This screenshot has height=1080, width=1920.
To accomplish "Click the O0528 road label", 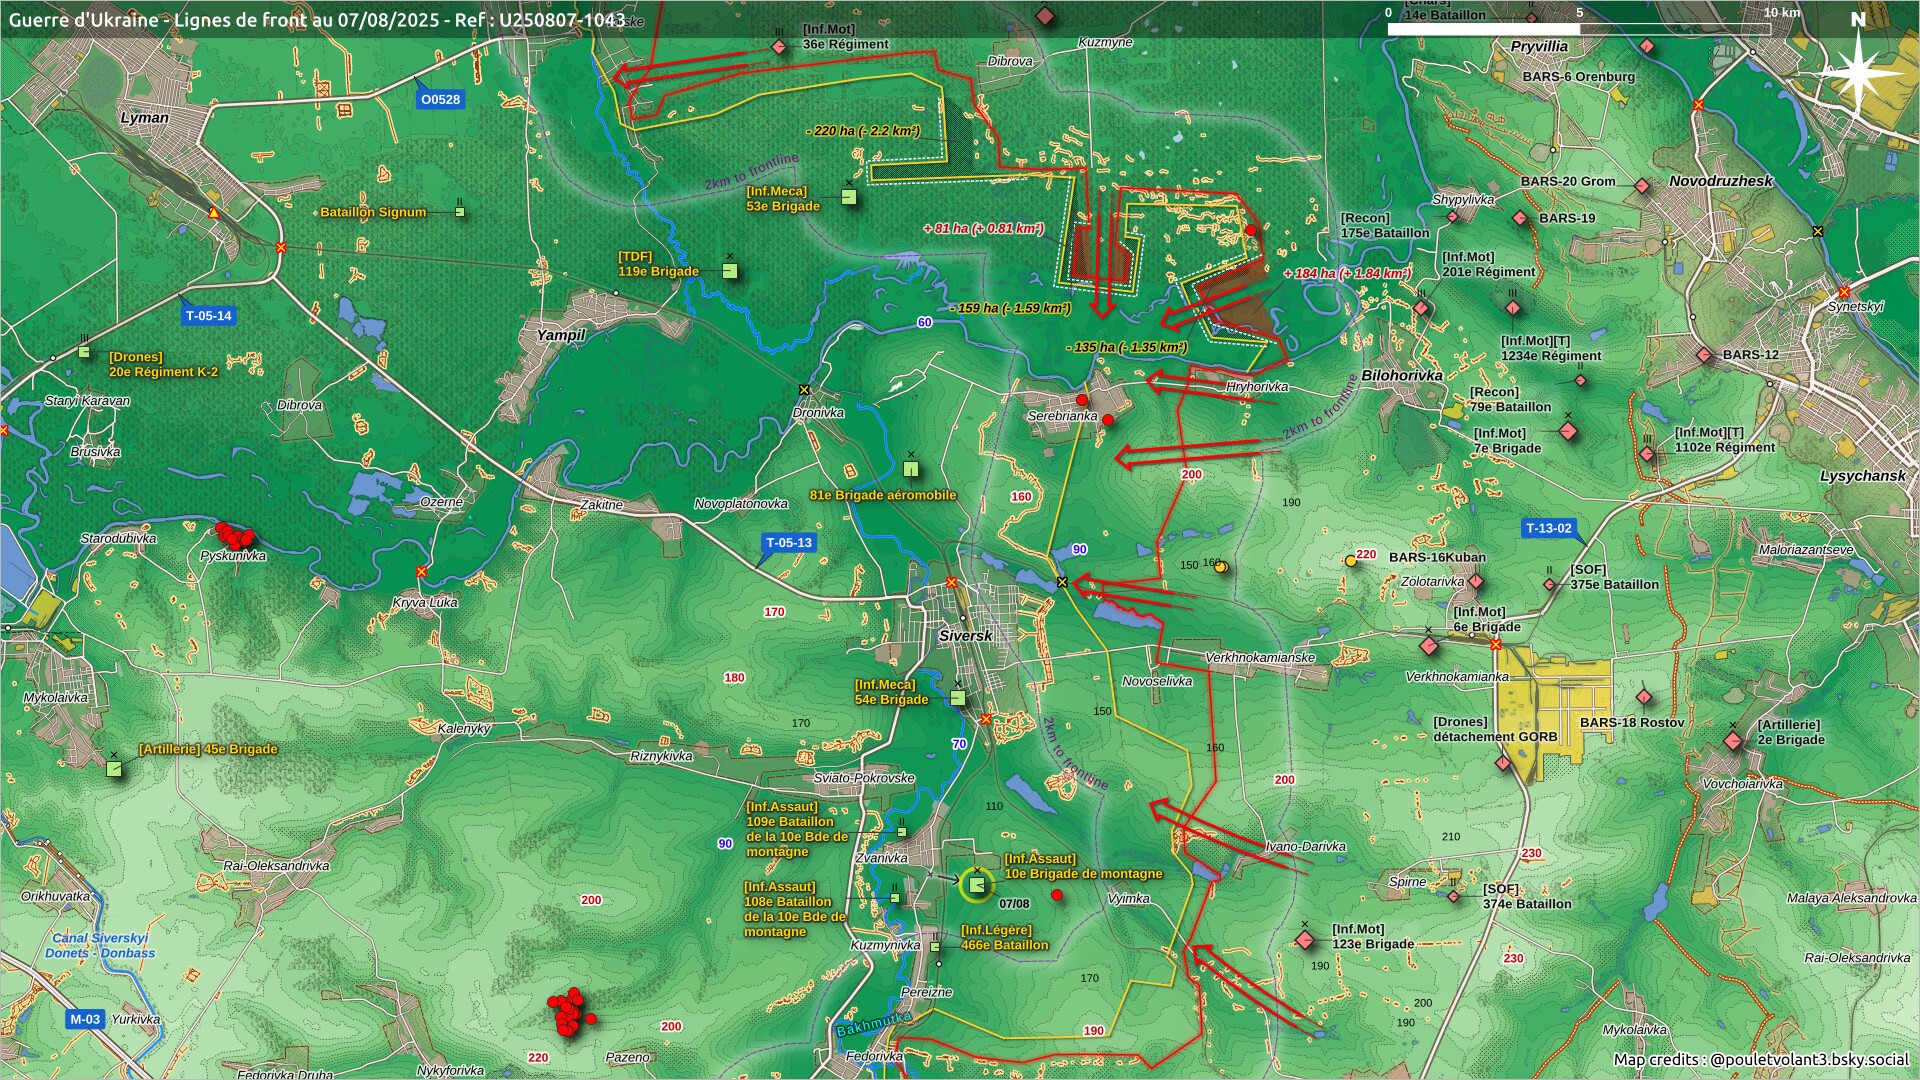I will point(440,99).
